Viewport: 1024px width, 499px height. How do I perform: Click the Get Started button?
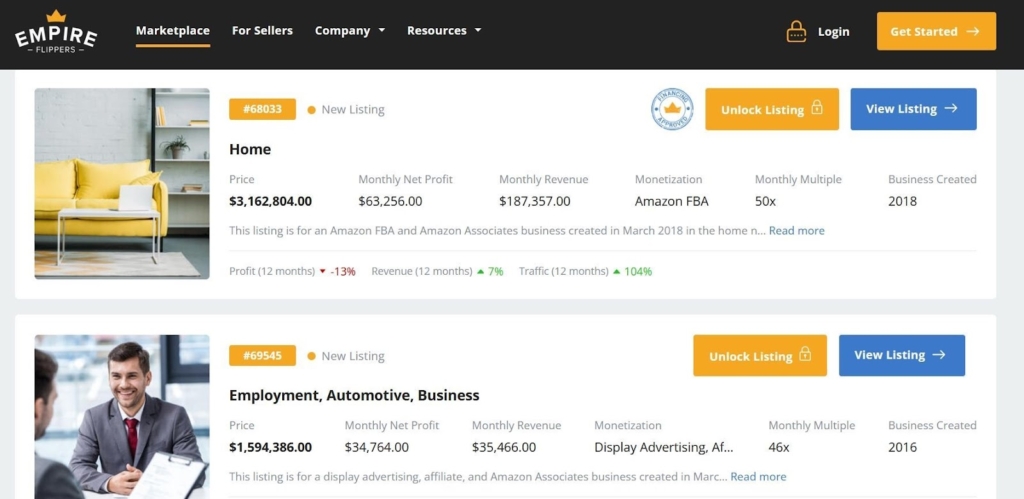coord(936,31)
